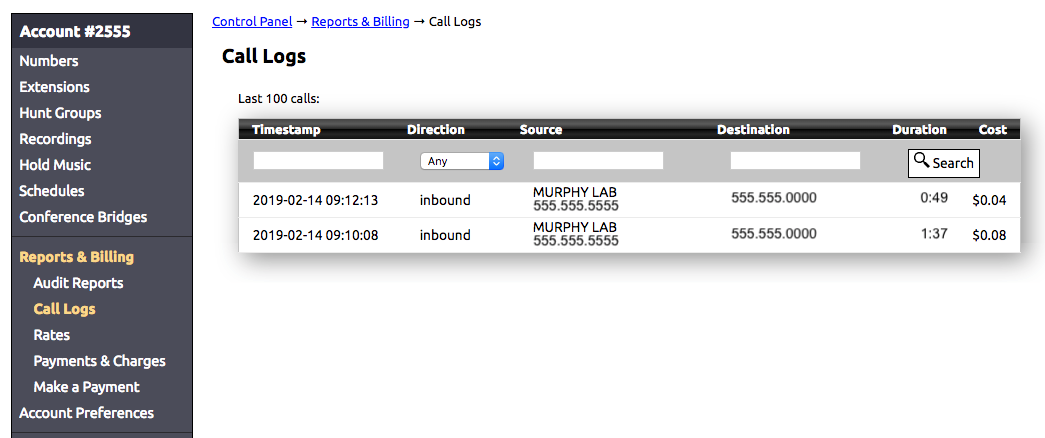Click the Destination filter text box
The width and height of the screenshot is (1045, 438).
[795, 161]
